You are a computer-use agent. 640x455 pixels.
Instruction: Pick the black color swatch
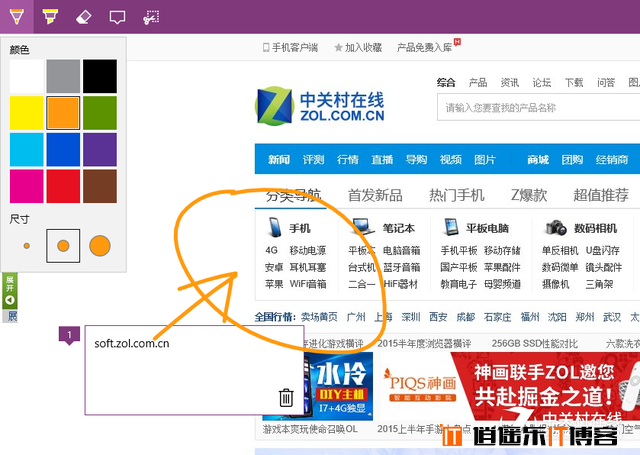pyautogui.click(x=100, y=76)
